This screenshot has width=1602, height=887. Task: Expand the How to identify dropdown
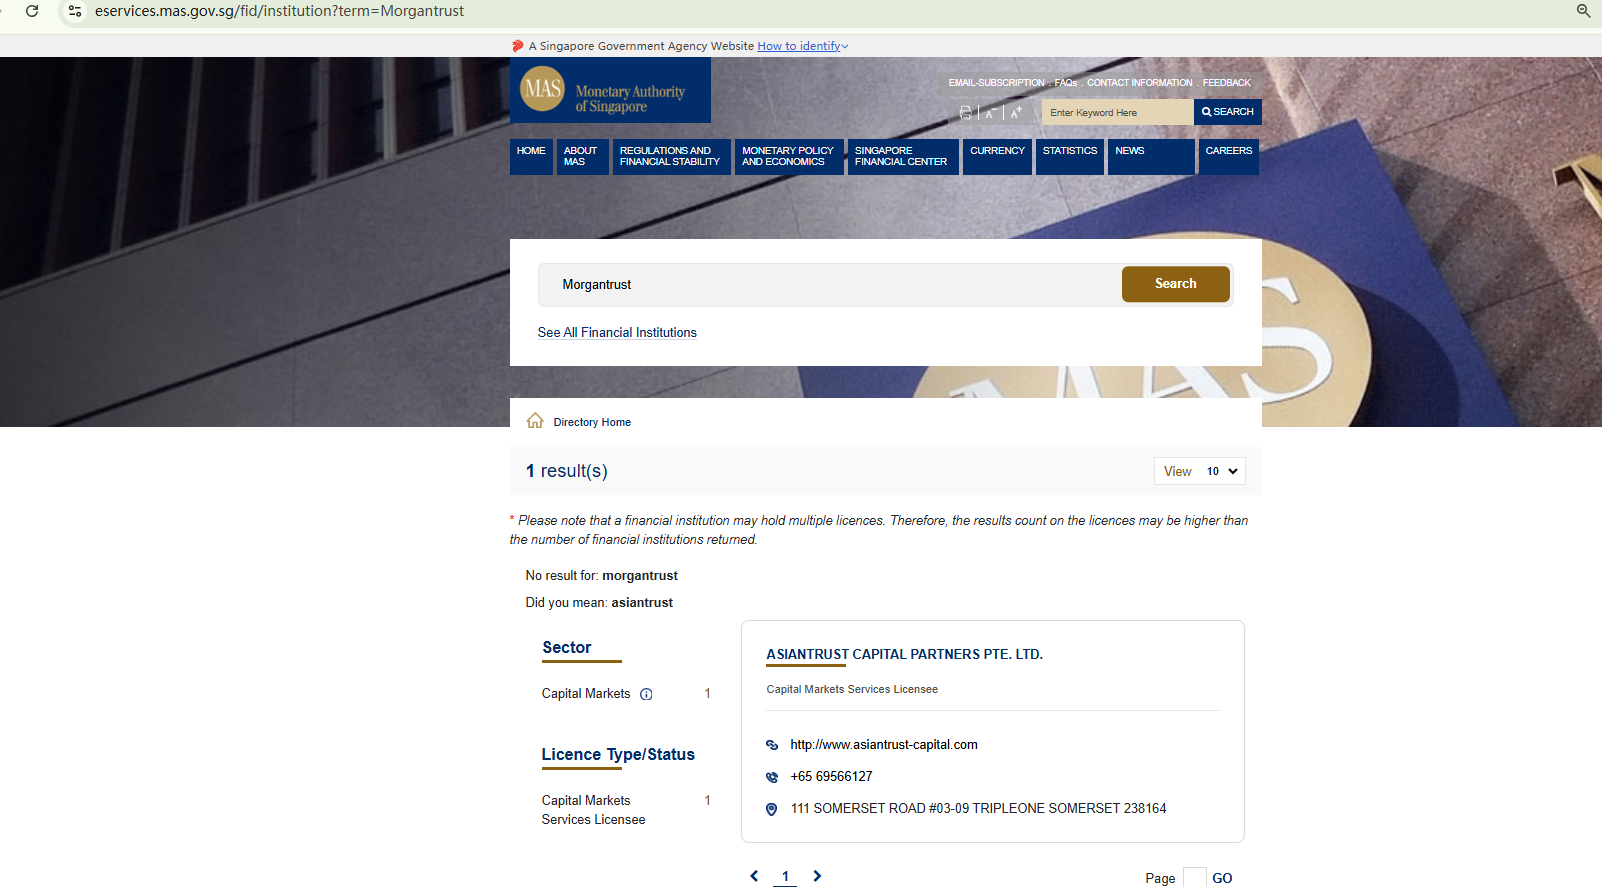(802, 46)
